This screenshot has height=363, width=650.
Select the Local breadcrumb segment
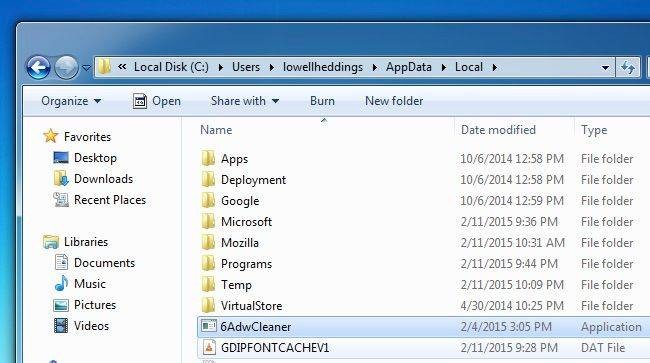tap(469, 67)
